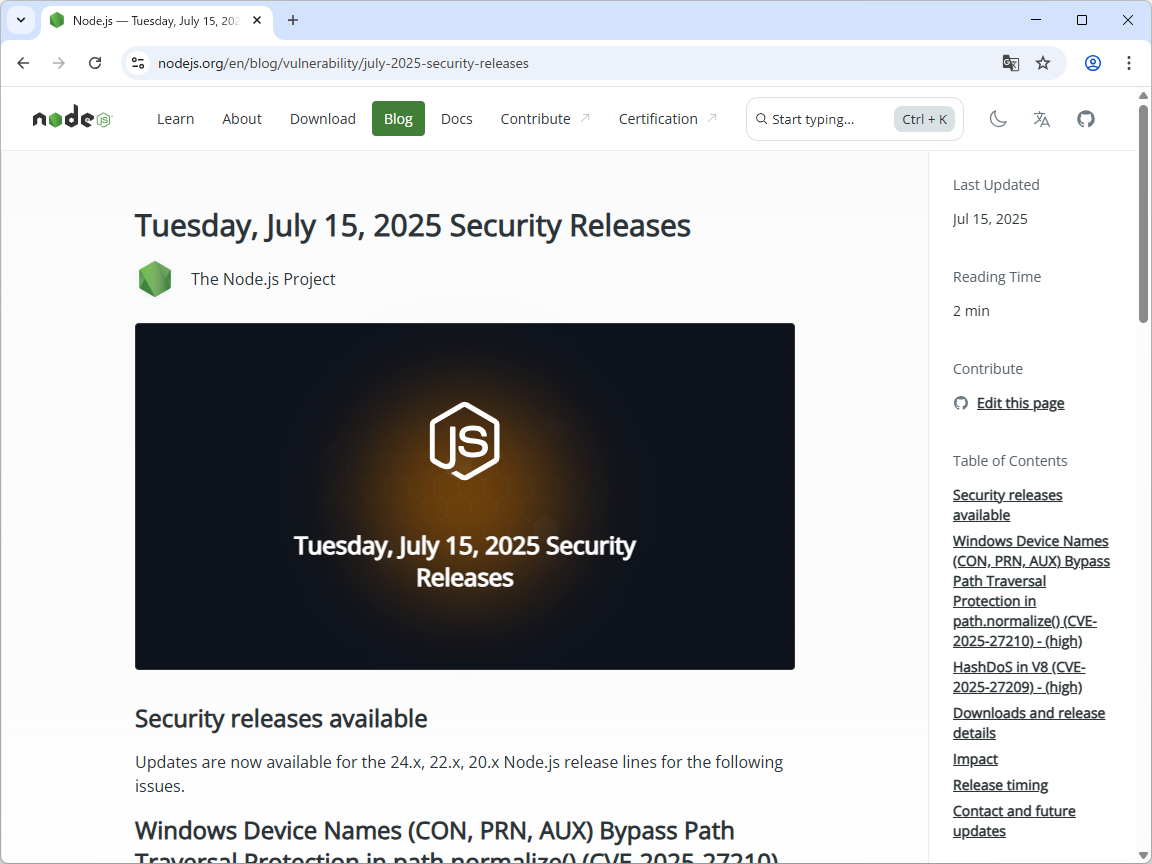Click the Node.js logo in the navbar

[x=70, y=117]
